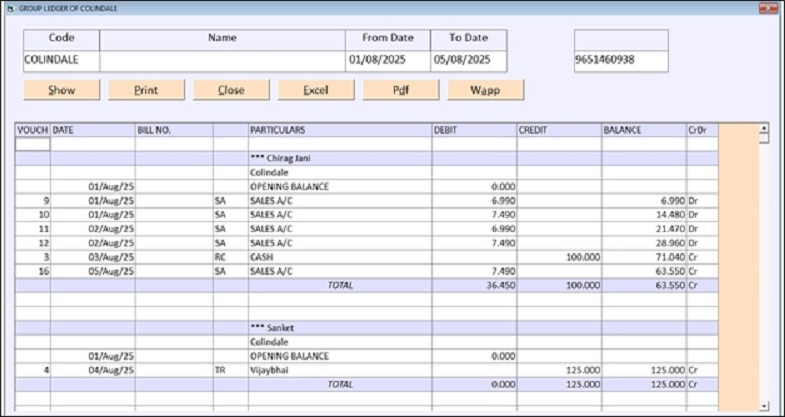Click the scrollbar up arrow

[x=764, y=129]
